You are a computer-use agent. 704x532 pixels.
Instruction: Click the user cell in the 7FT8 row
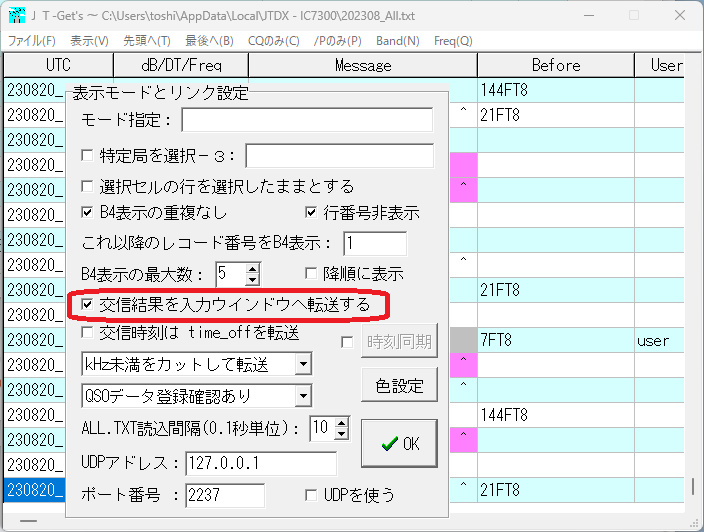pyautogui.click(x=660, y=340)
